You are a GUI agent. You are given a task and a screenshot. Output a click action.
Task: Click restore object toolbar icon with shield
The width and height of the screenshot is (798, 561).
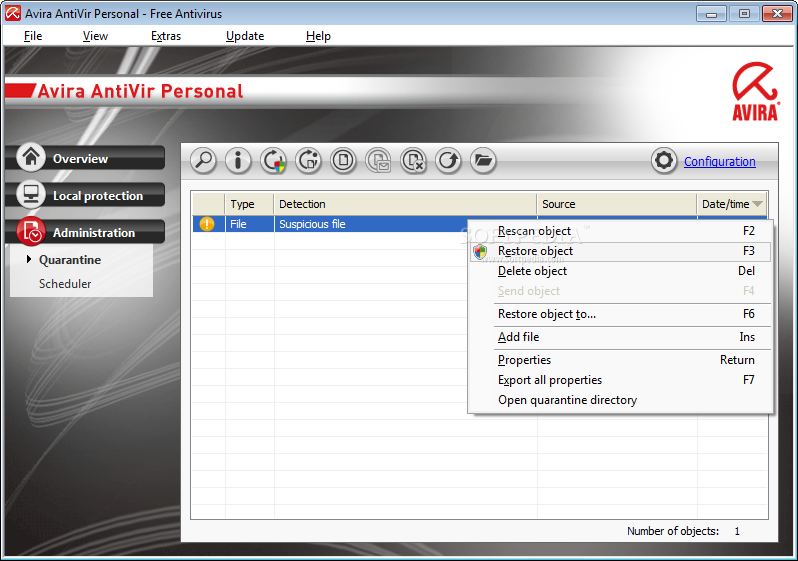[273, 161]
